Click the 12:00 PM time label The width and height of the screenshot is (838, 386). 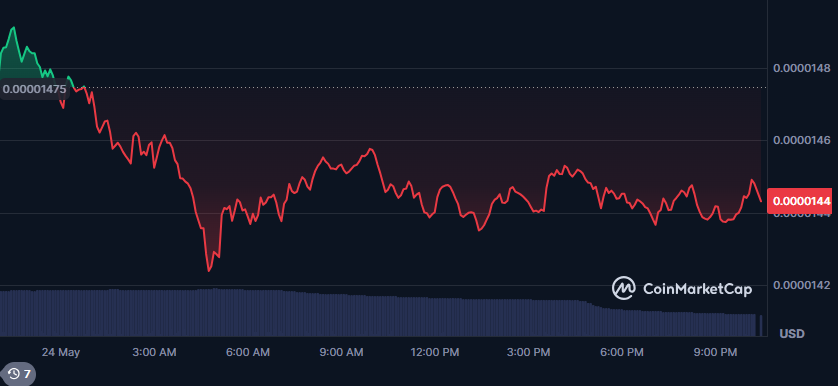(x=434, y=352)
